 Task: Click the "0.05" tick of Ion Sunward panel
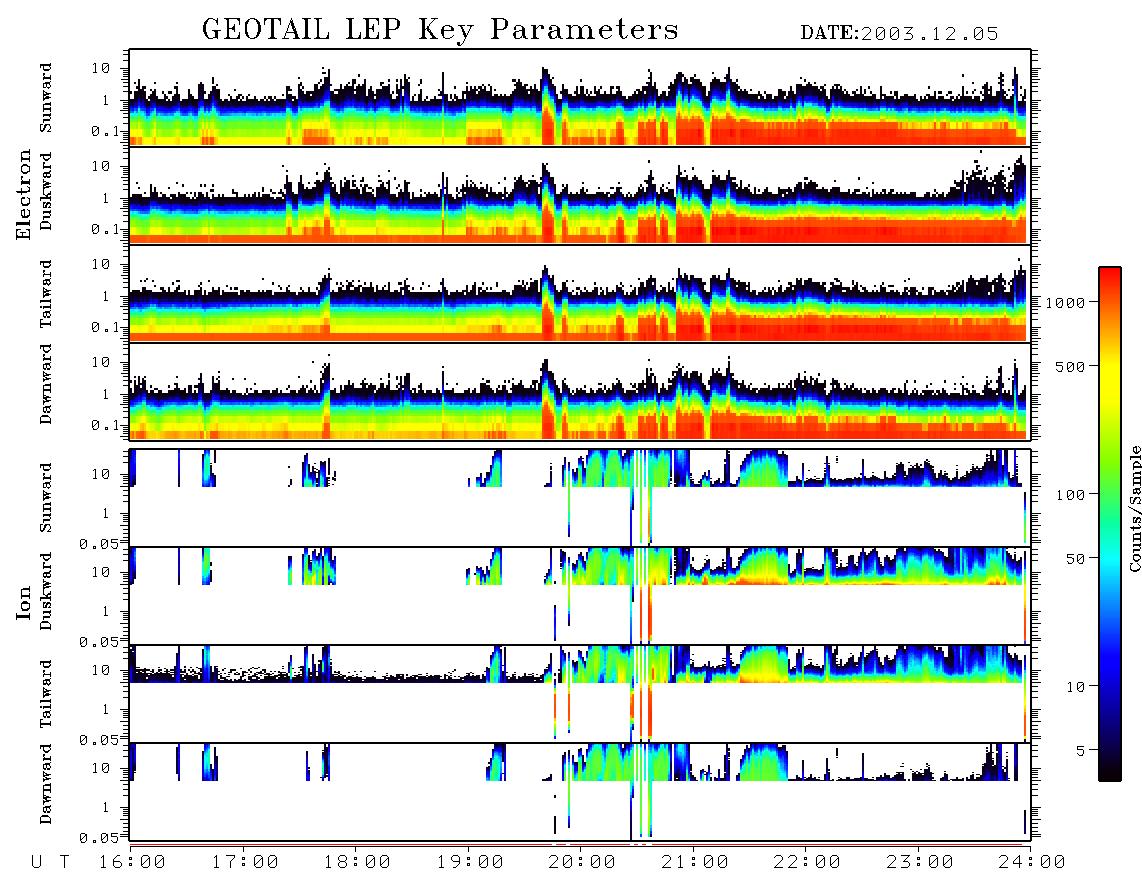pyautogui.click(x=99, y=543)
